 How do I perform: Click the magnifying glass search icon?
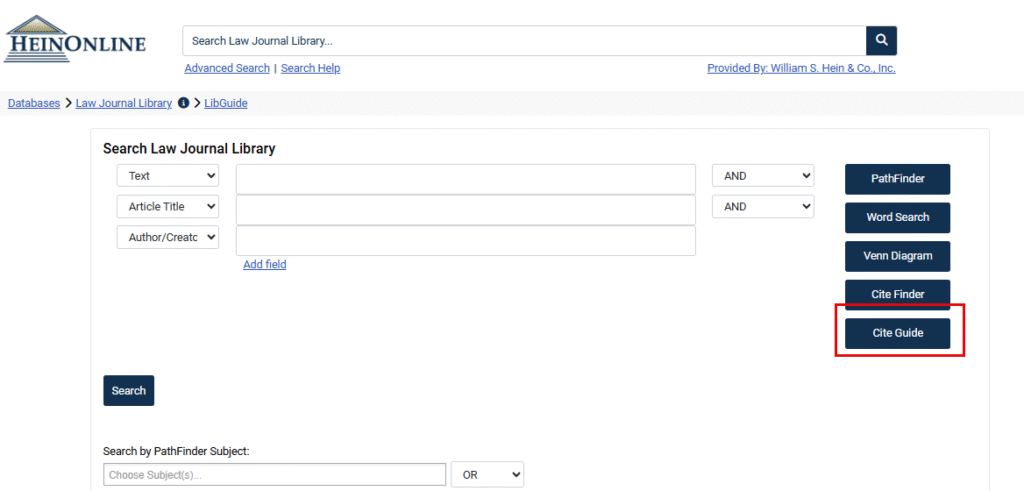tap(881, 41)
